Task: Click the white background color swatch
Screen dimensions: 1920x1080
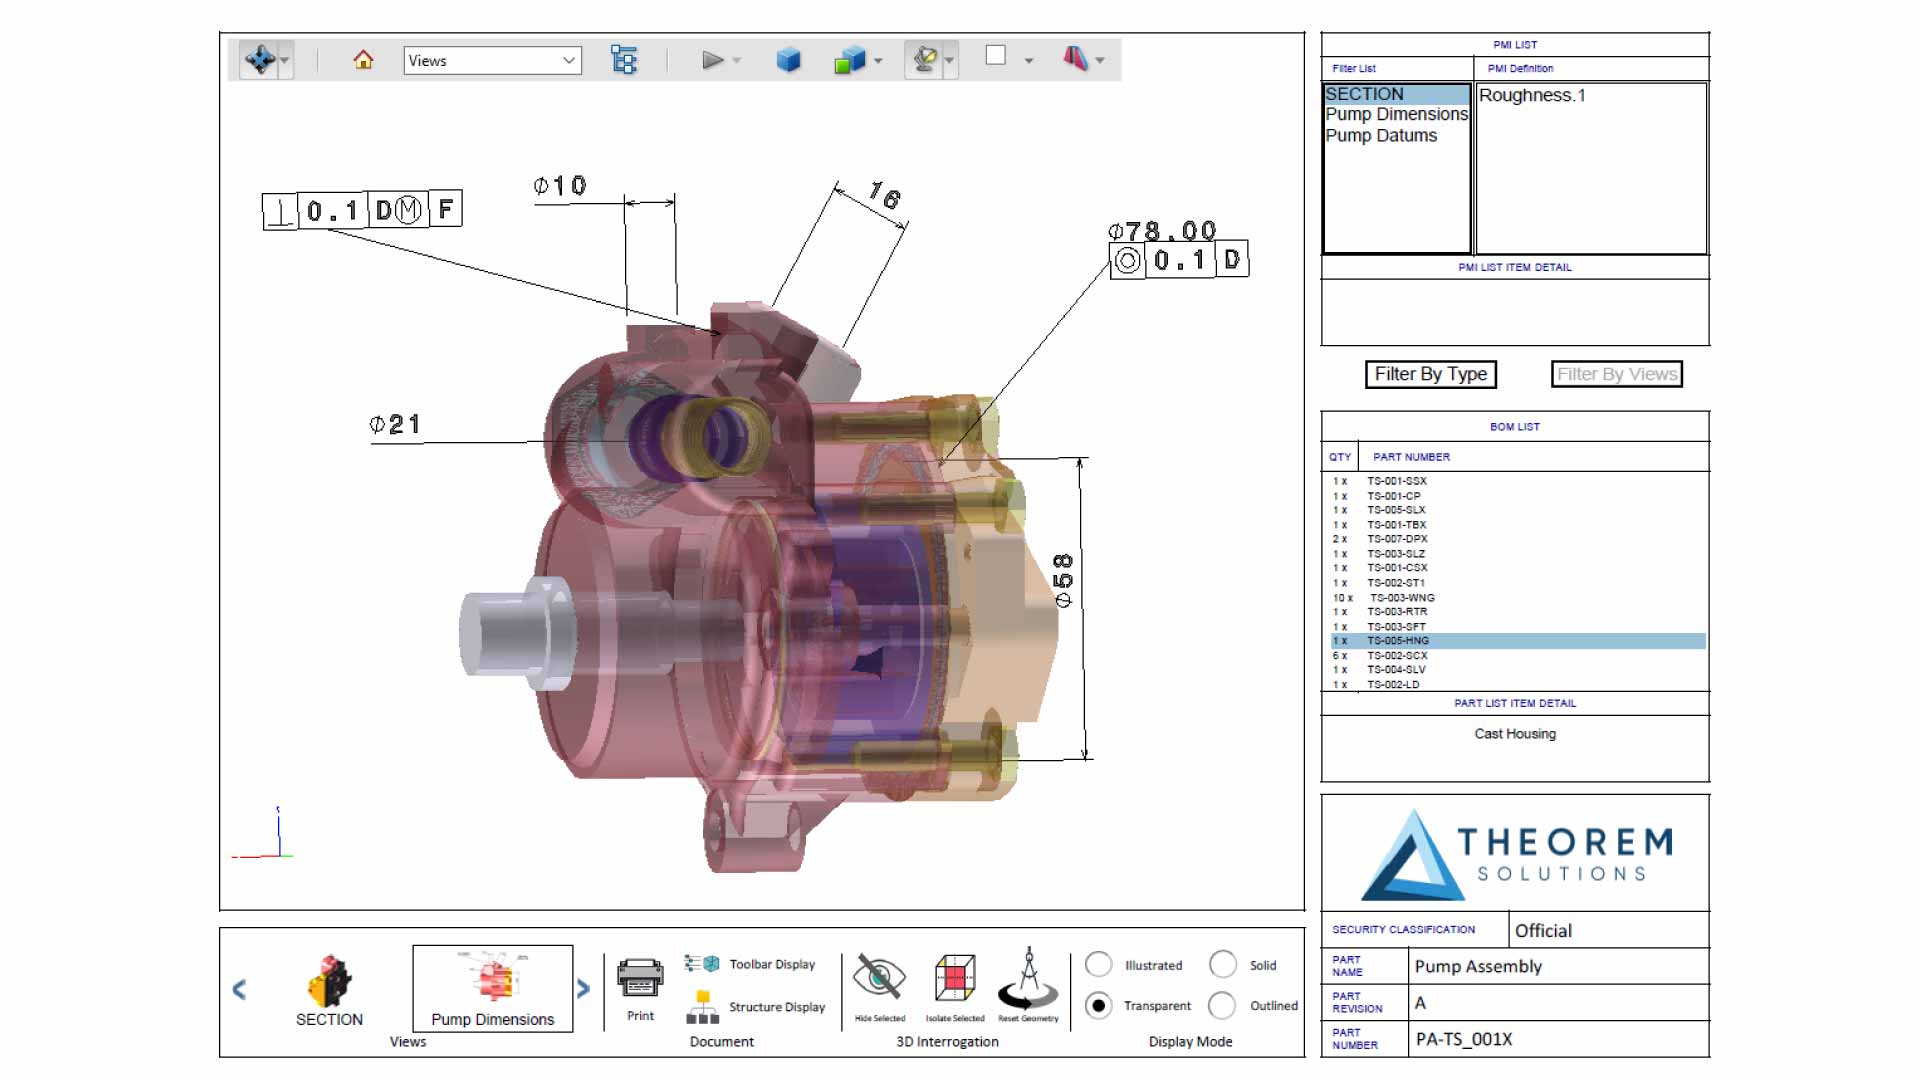Action: coord(995,55)
